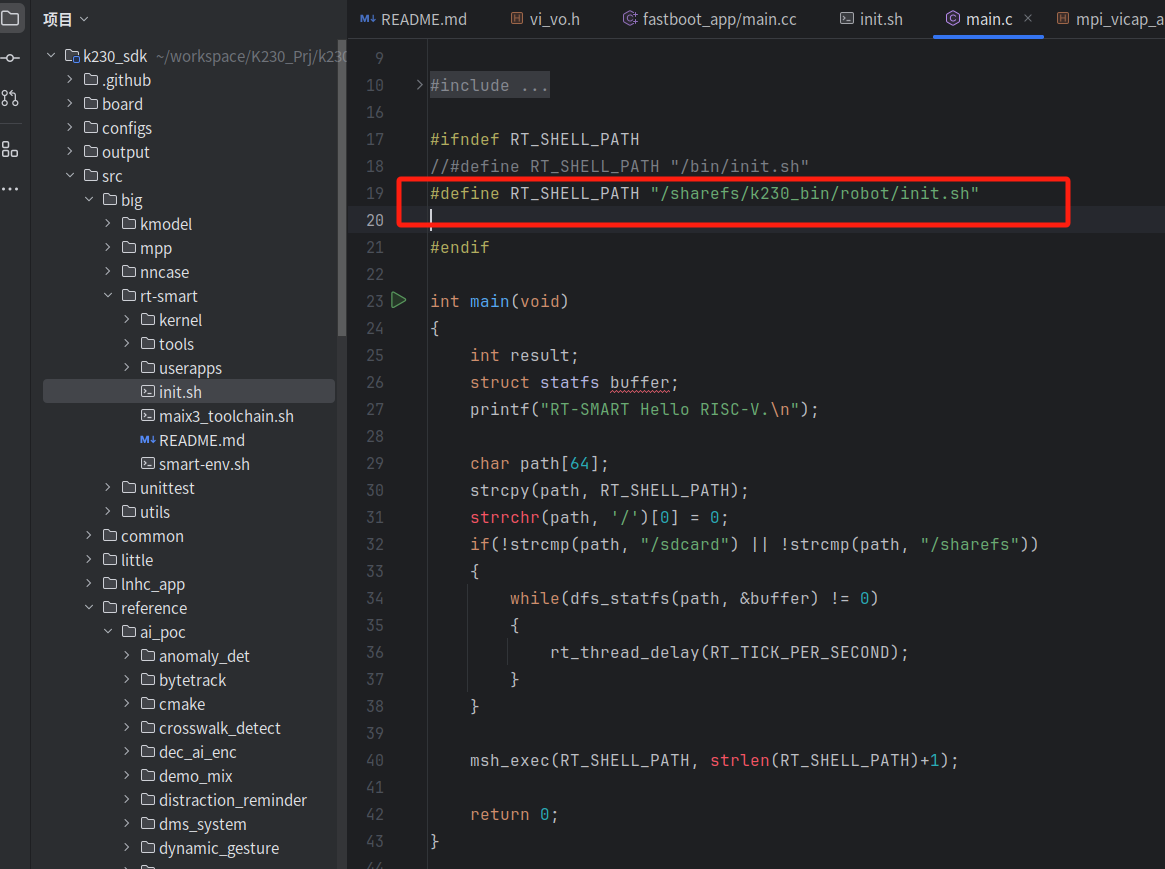The width and height of the screenshot is (1165, 869).
Task: Select maix3_toolchain.sh in the project tree
Action: 226,416
